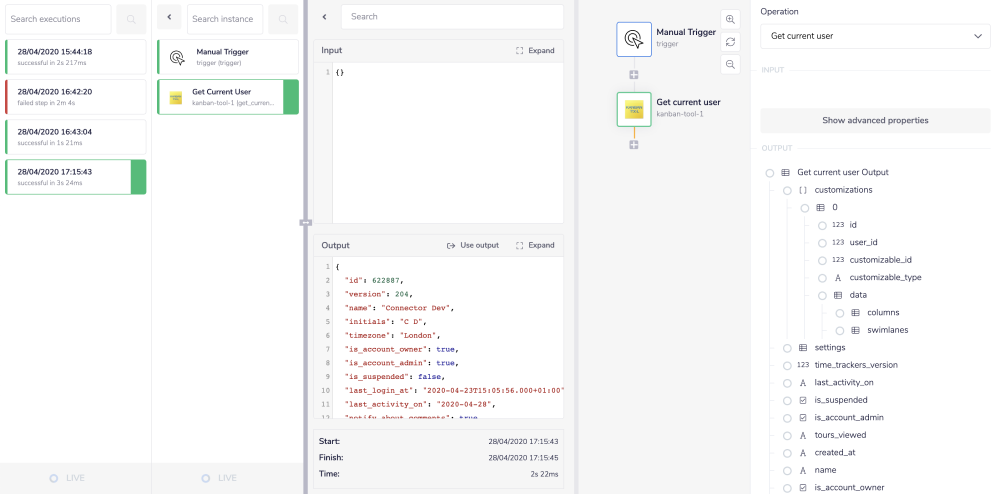Viewport: 1000px width, 495px height.
Task: Click plus connector between trigger and user node
Action: 634,75
